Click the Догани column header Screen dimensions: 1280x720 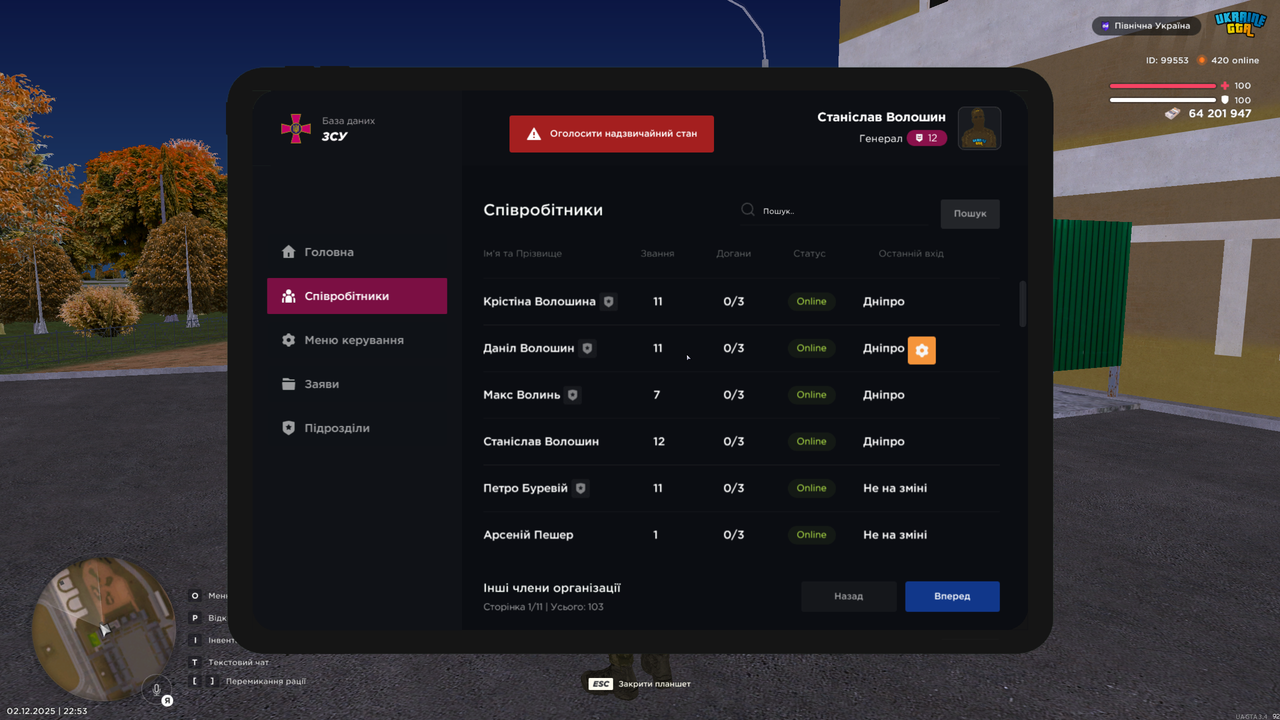click(734, 254)
